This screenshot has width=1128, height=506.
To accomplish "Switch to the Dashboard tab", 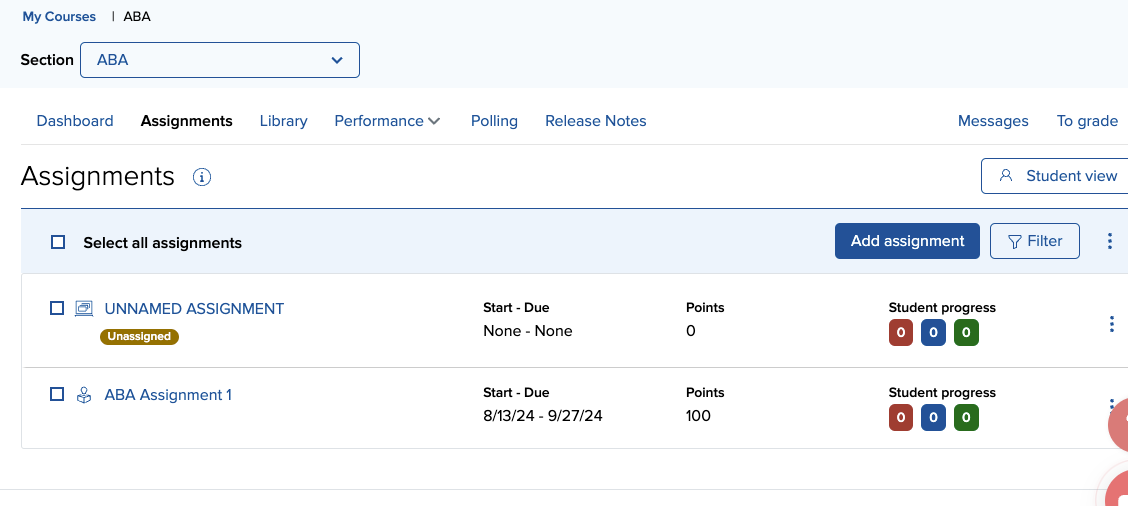I will (75, 121).
